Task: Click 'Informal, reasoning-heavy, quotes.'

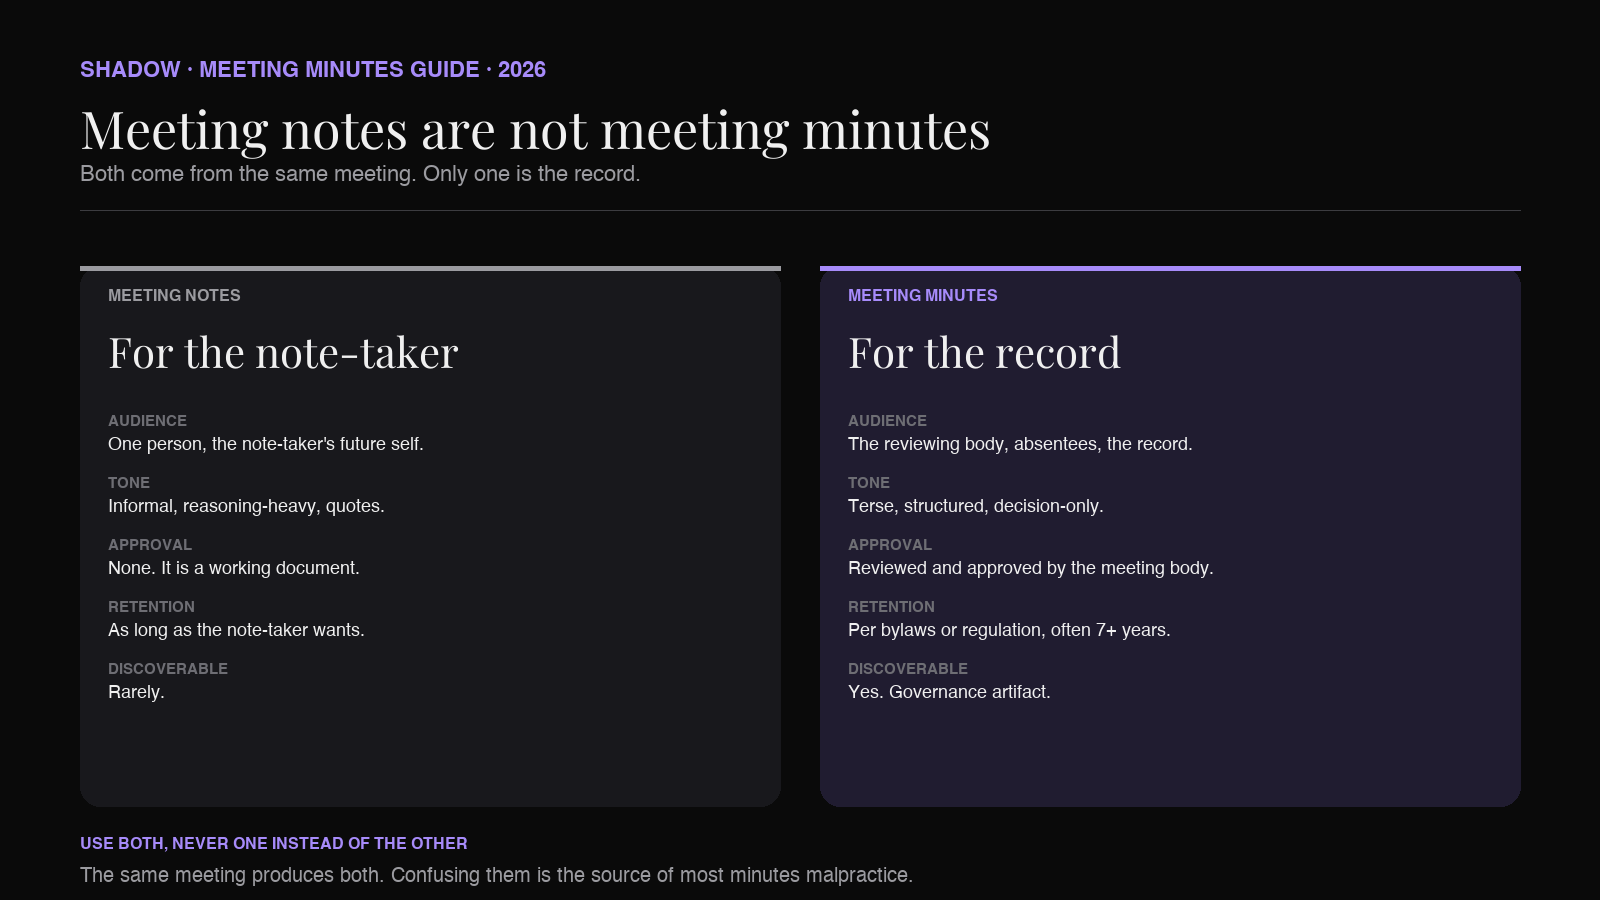Action: point(246,506)
